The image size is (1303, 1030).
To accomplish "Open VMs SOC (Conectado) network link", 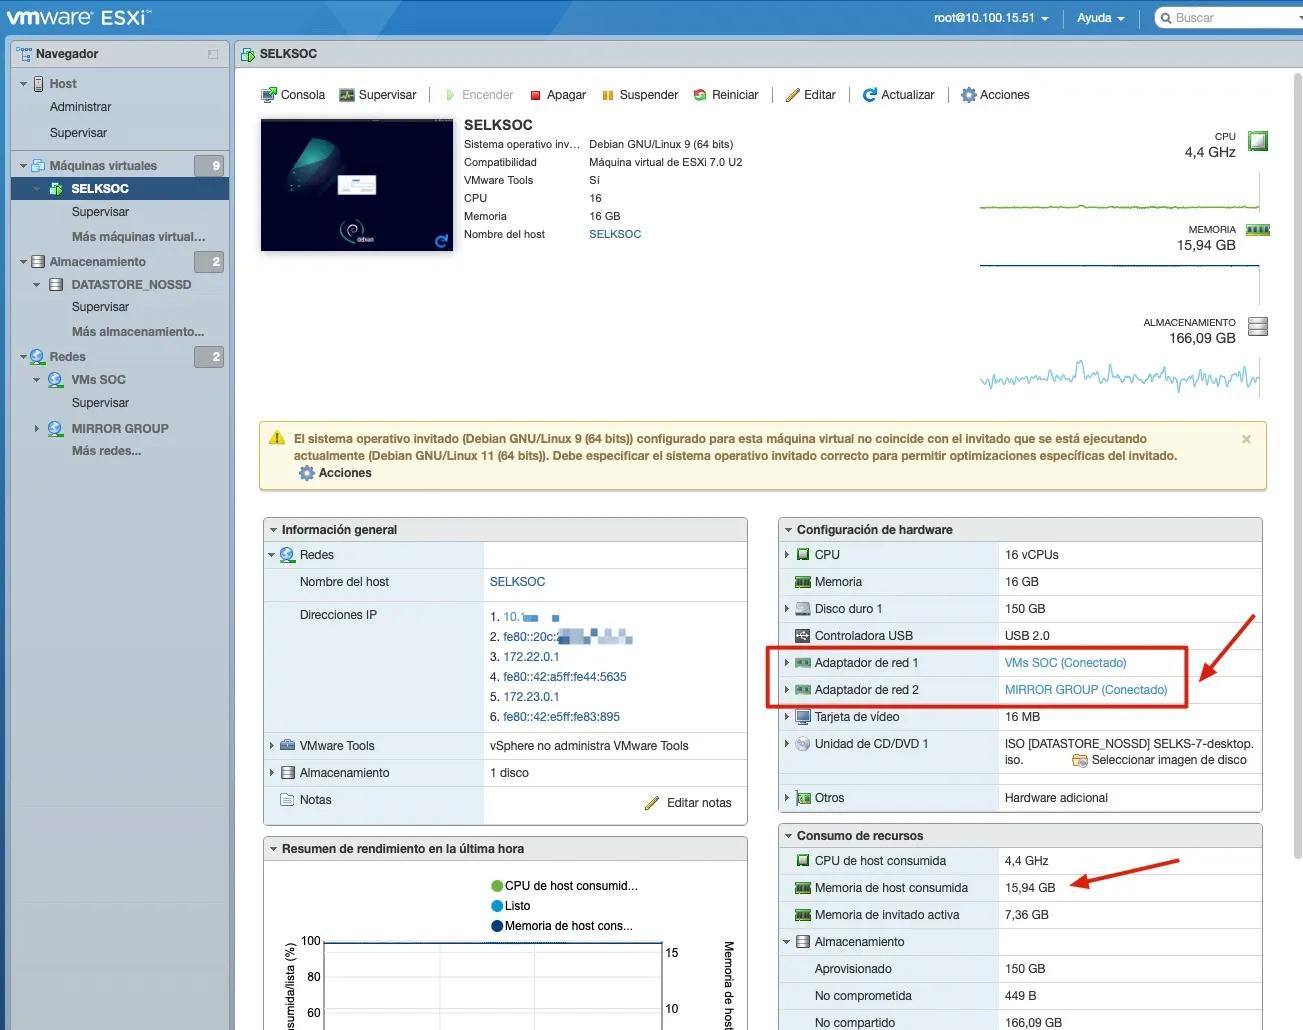I will [1065, 663].
